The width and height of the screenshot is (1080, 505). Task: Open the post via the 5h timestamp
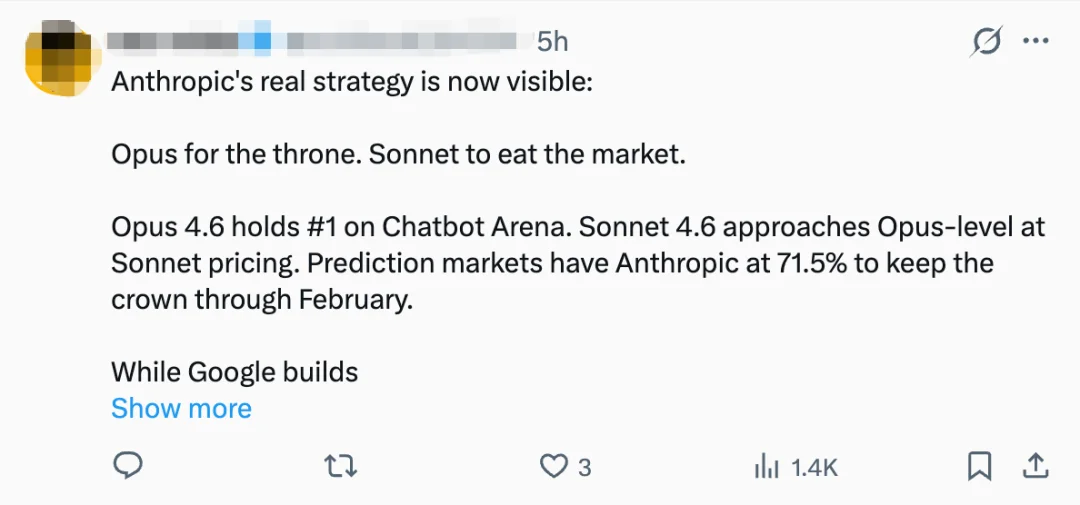552,42
